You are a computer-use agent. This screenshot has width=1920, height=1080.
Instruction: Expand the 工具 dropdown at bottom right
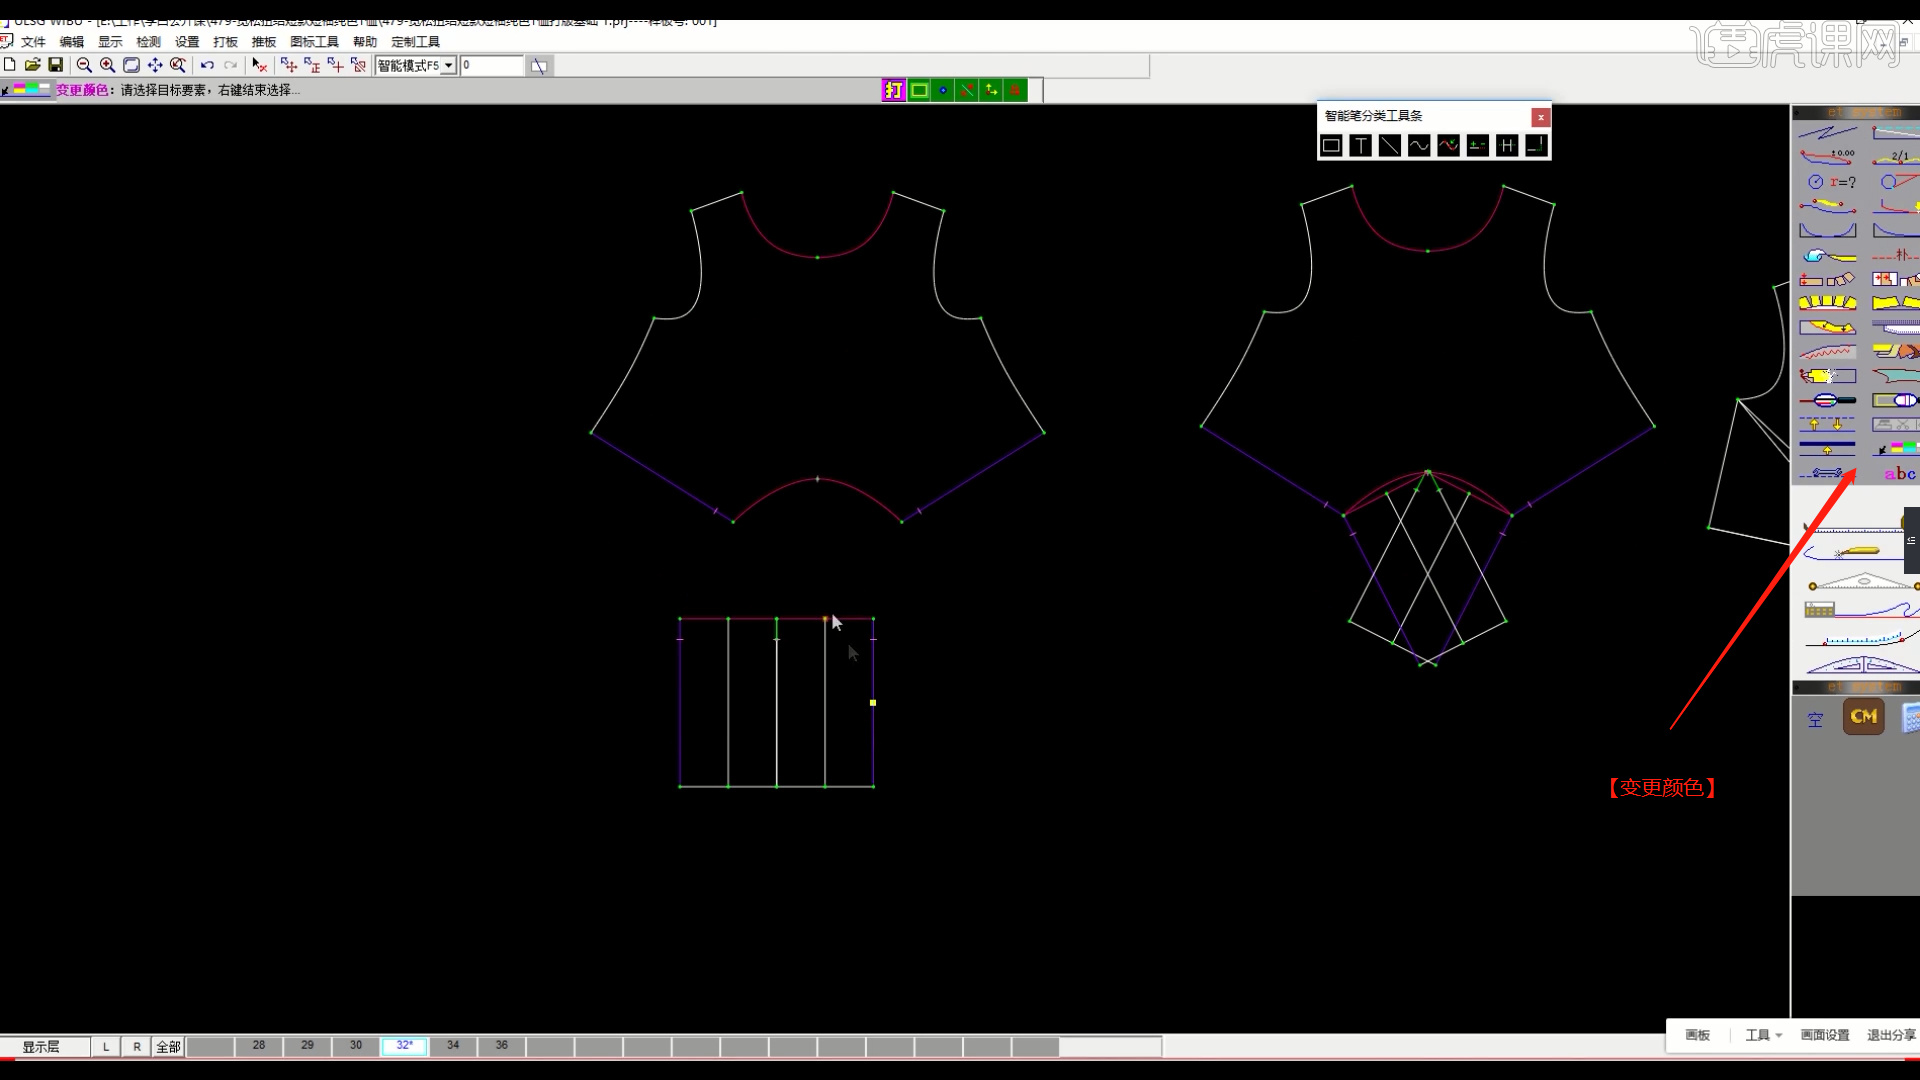click(x=1764, y=1035)
